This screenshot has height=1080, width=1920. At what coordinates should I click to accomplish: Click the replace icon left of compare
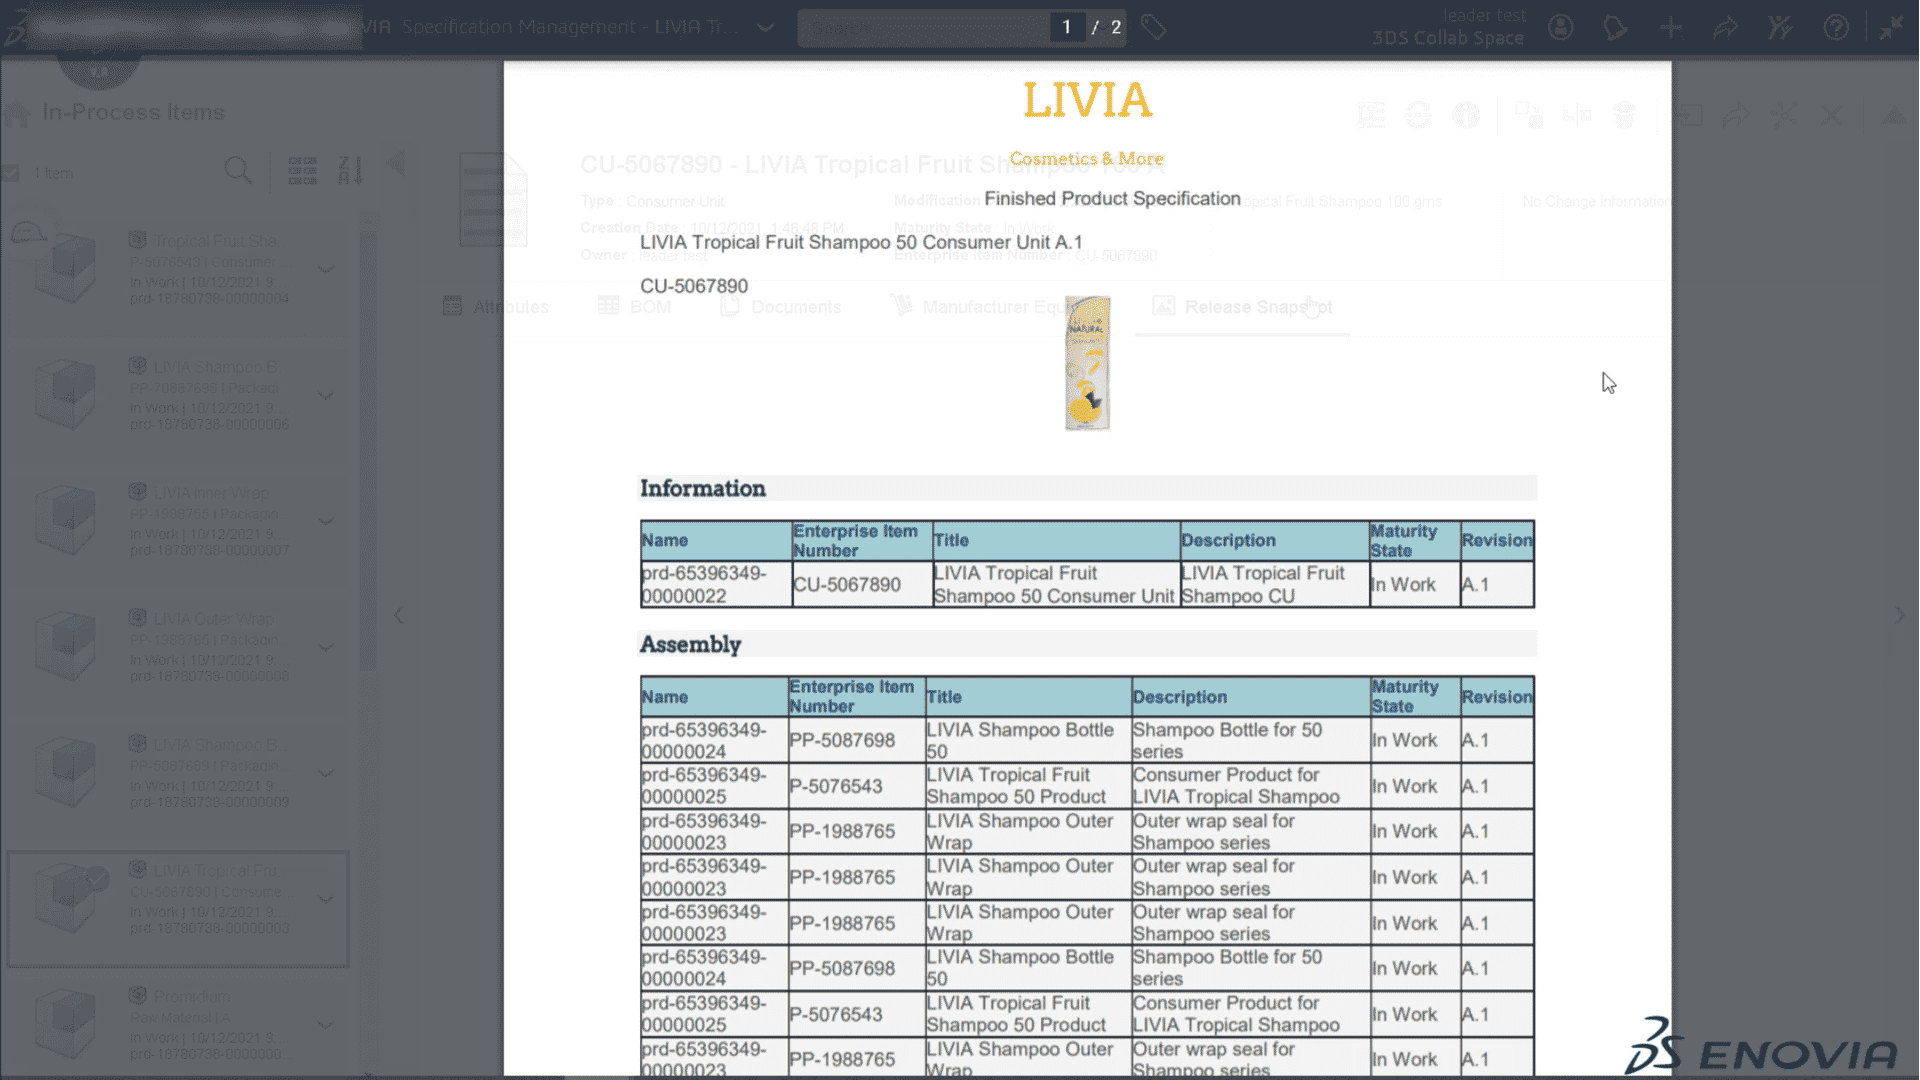tap(1528, 116)
